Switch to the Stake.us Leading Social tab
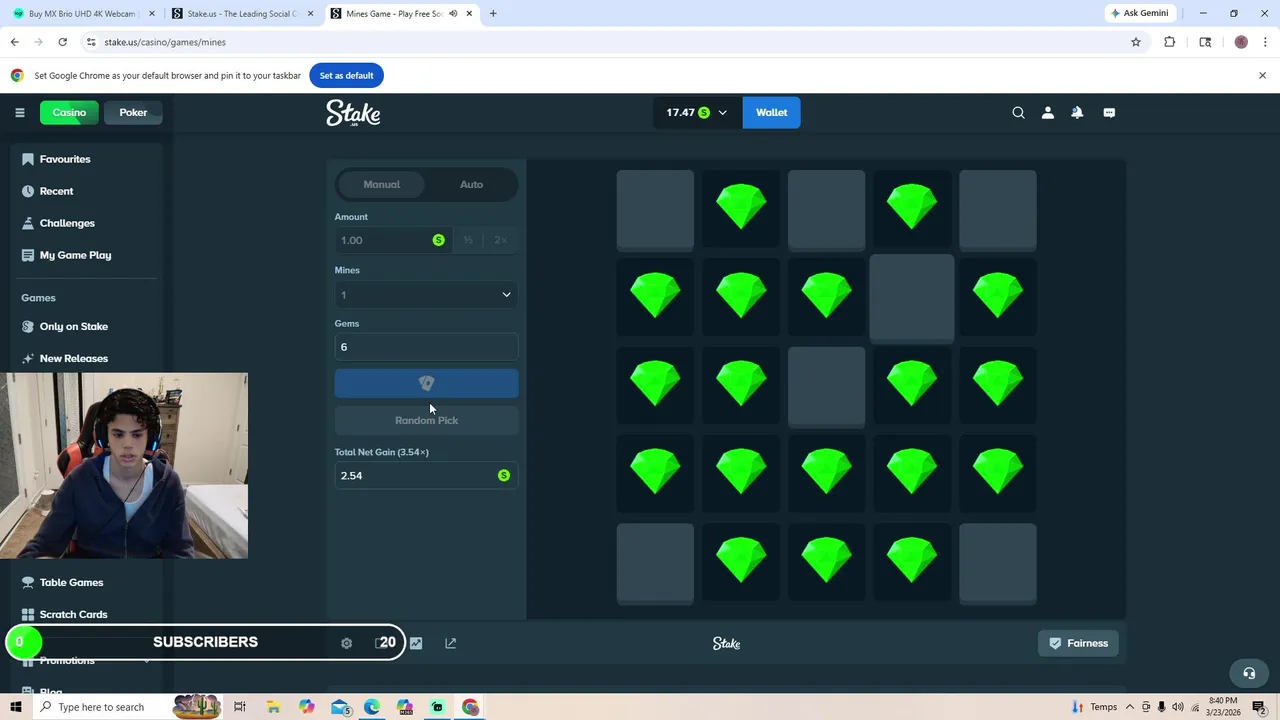Viewport: 1280px width, 720px height. pos(243,14)
